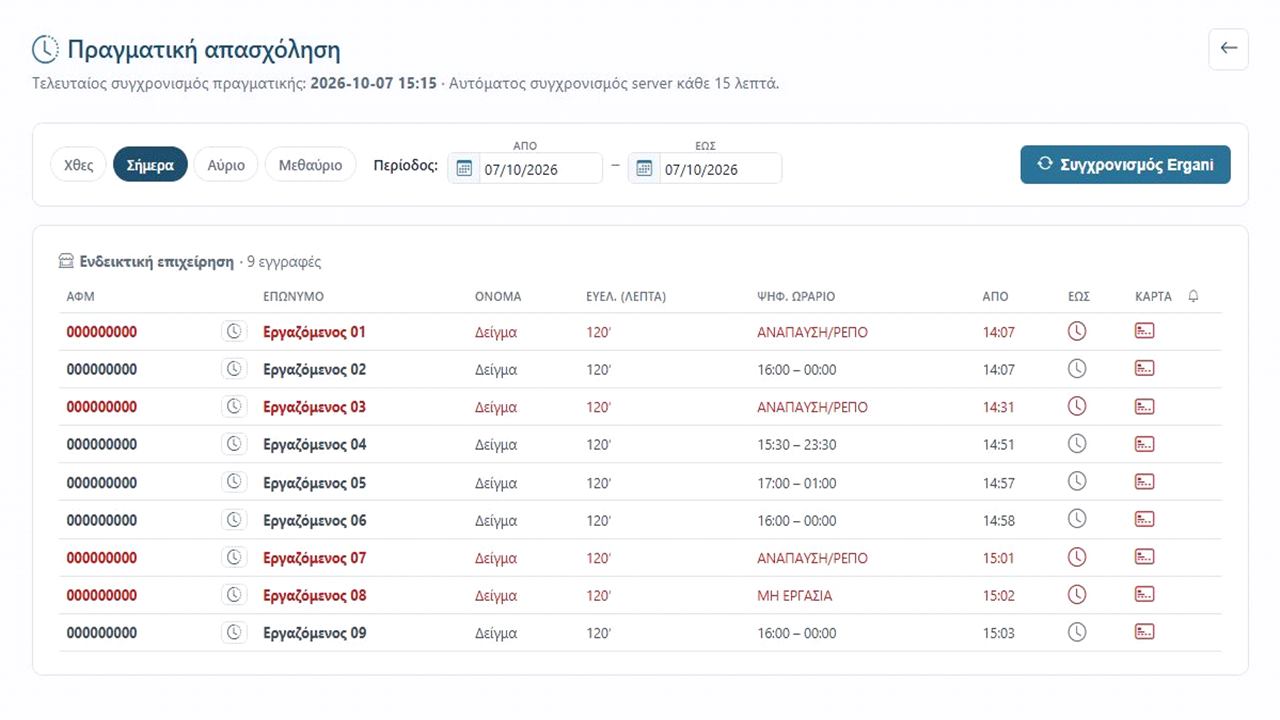Click clock icon beside Εργαζόμενος 01
Screen dimensions: 1280x720
[x=234, y=331]
